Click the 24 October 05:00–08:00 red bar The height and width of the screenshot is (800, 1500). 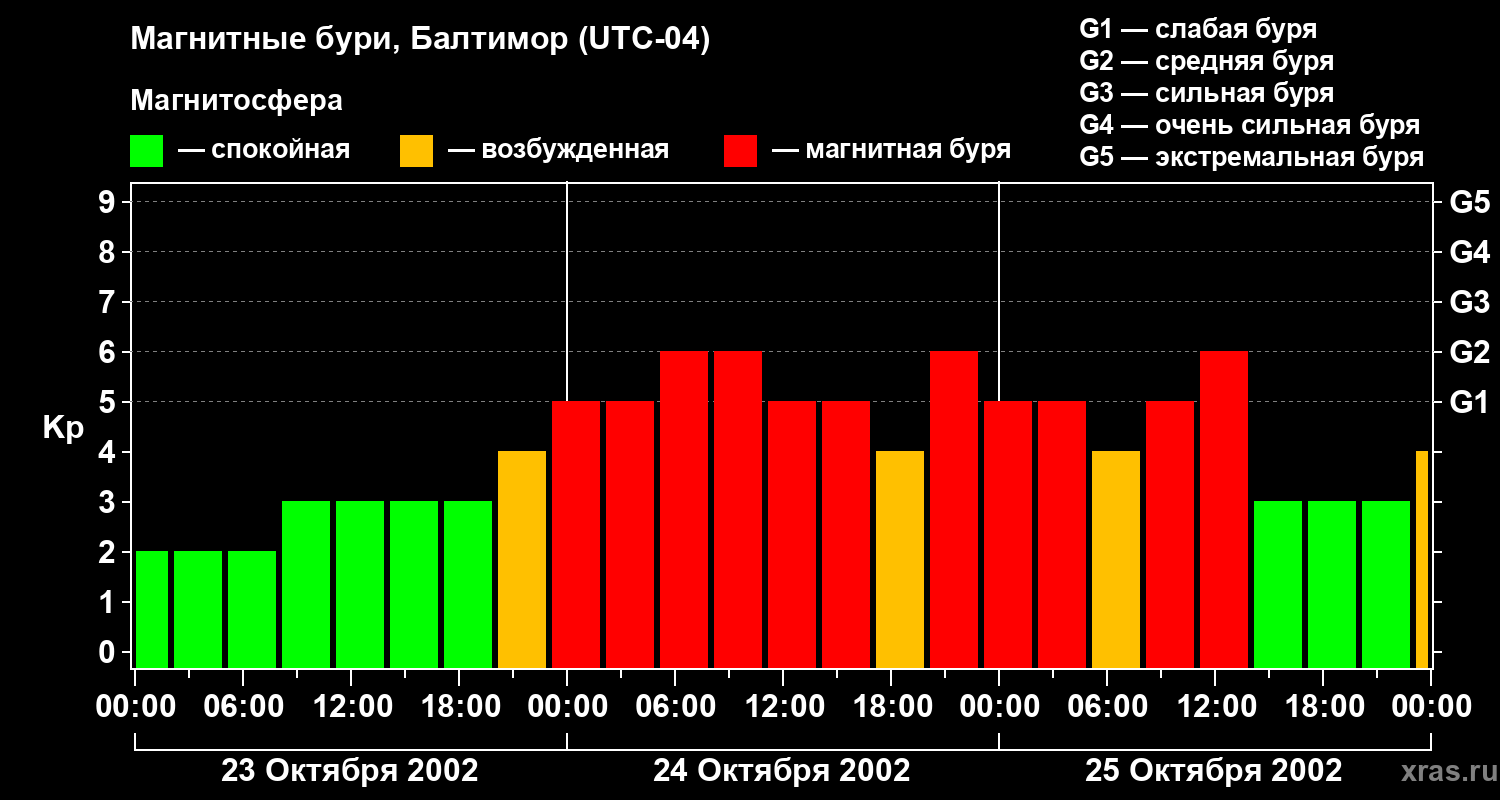tap(684, 510)
